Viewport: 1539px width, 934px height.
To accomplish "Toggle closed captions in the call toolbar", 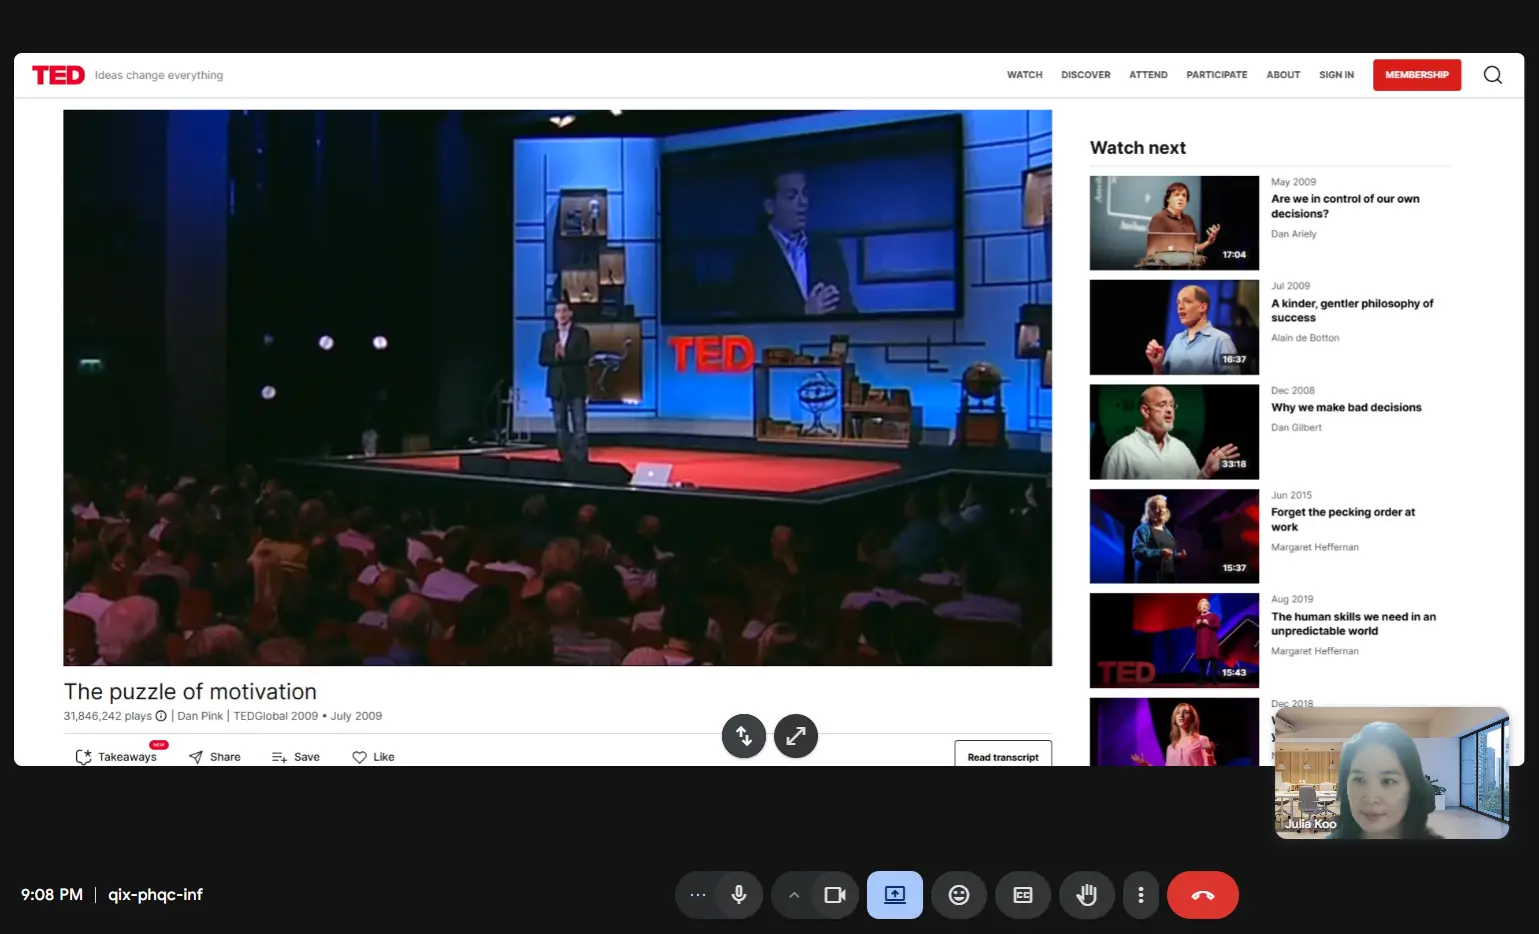I will (x=1023, y=895).
